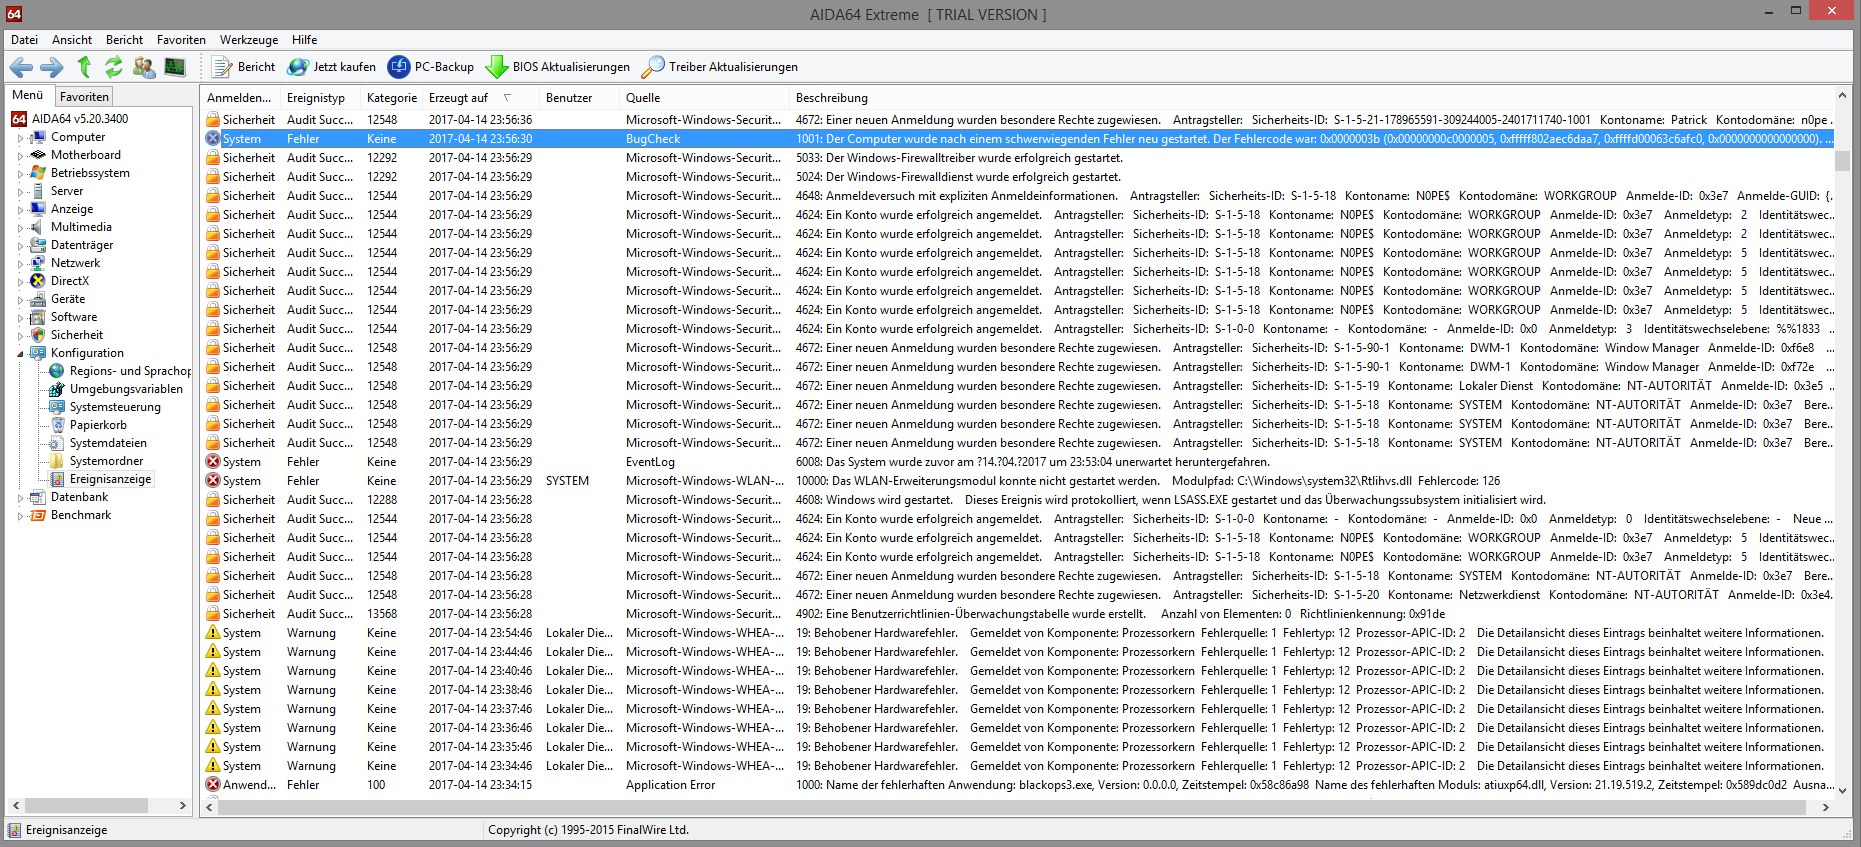Screen dimensions: 1861x847
Task: Select the WLAN-Erweiterungsmodul error row
Action: (x=1018, y=481)
